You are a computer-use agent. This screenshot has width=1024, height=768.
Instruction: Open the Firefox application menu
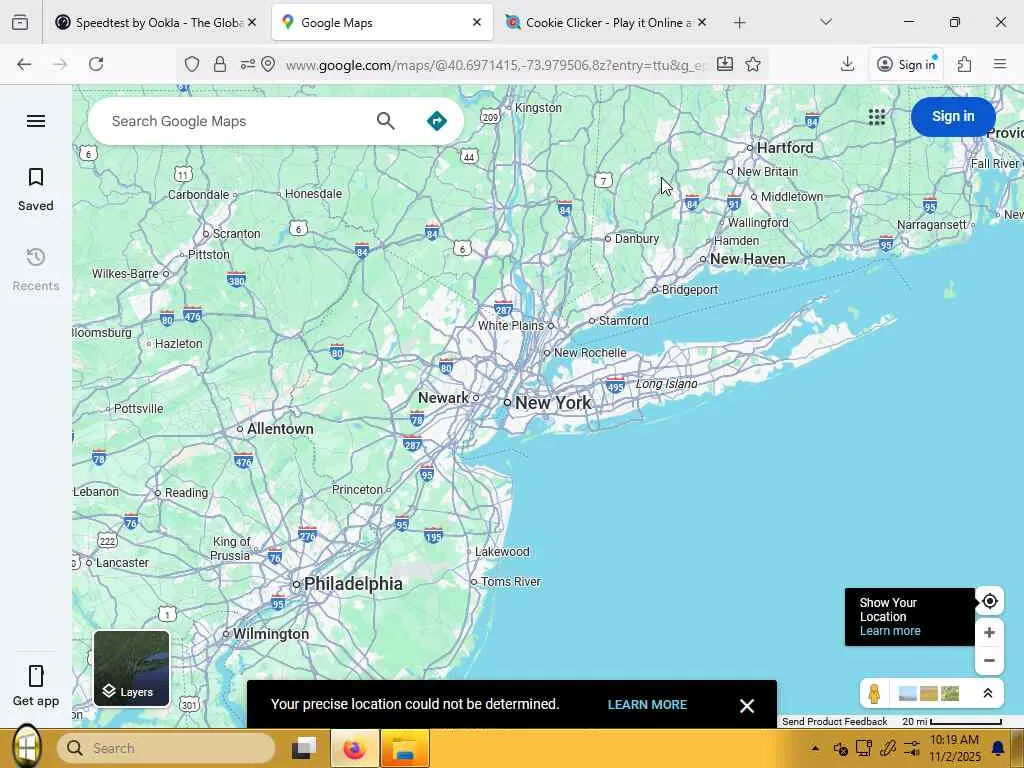click(1000, 64)
